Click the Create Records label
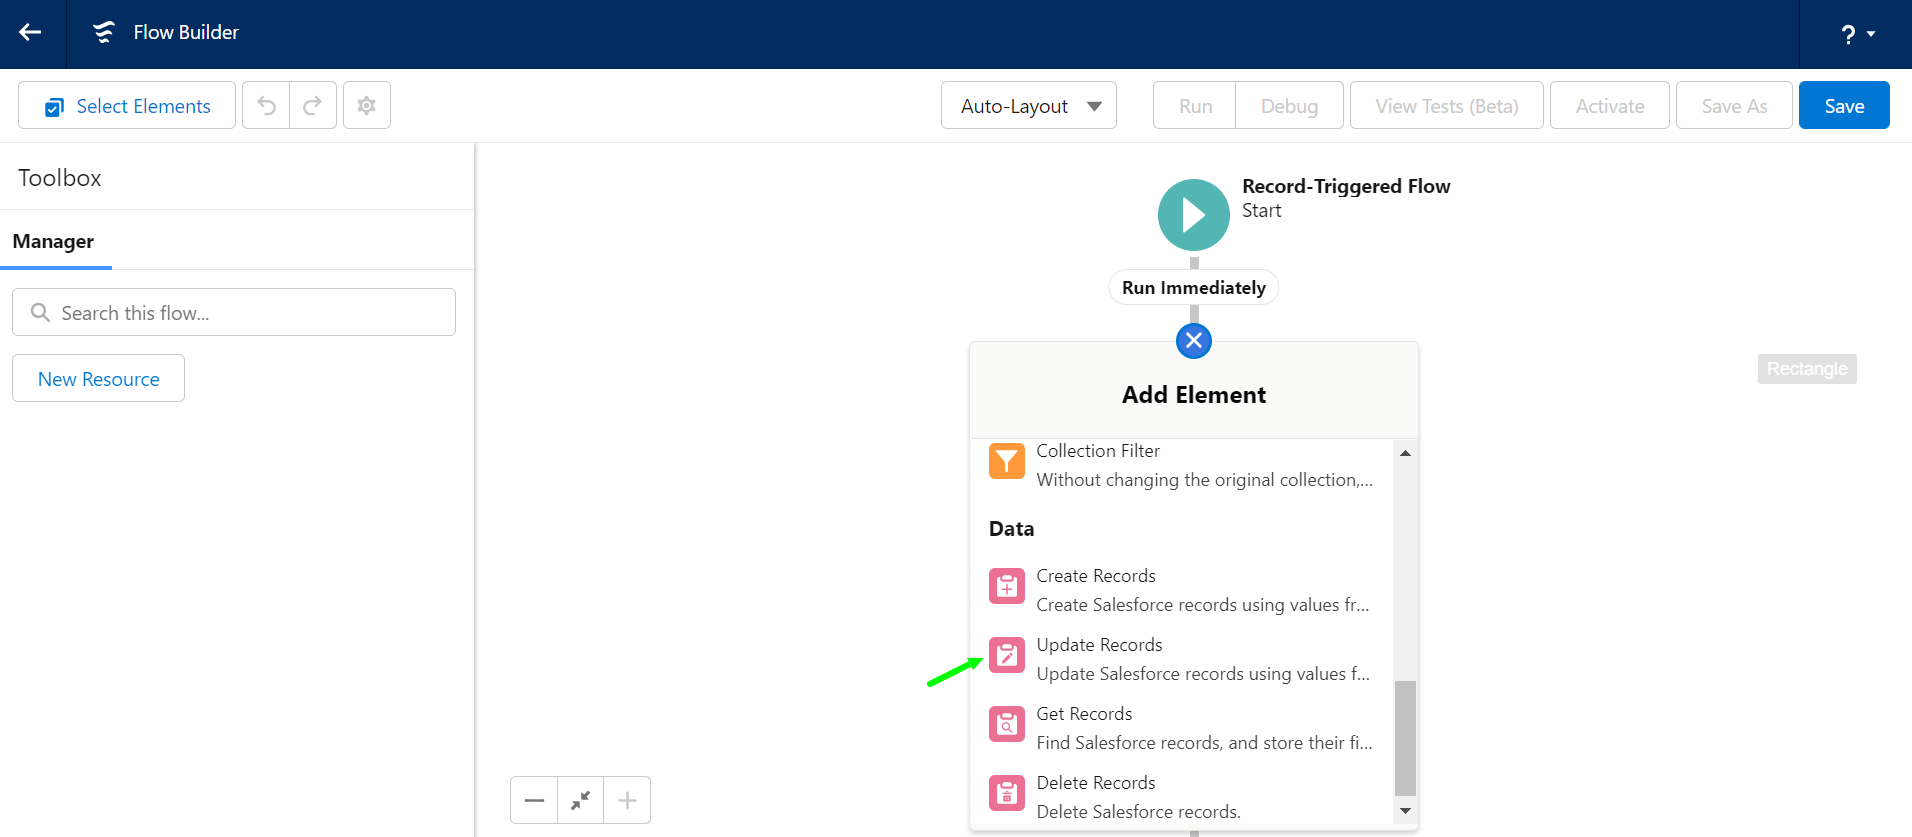The width and height of the screenshot is (1912, 837). click(1096, 576)
